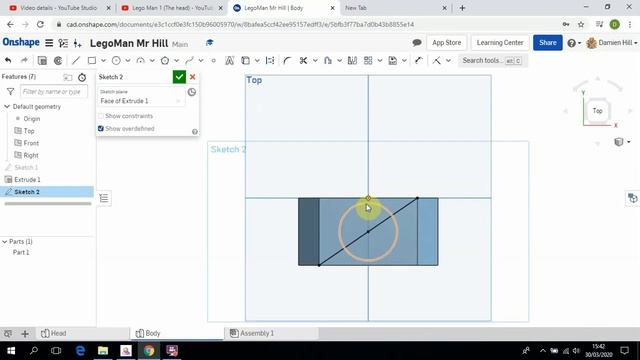640x360 pixels.
Task: Click the Insert new element plus icon
Action: click(x=78, y=43)
